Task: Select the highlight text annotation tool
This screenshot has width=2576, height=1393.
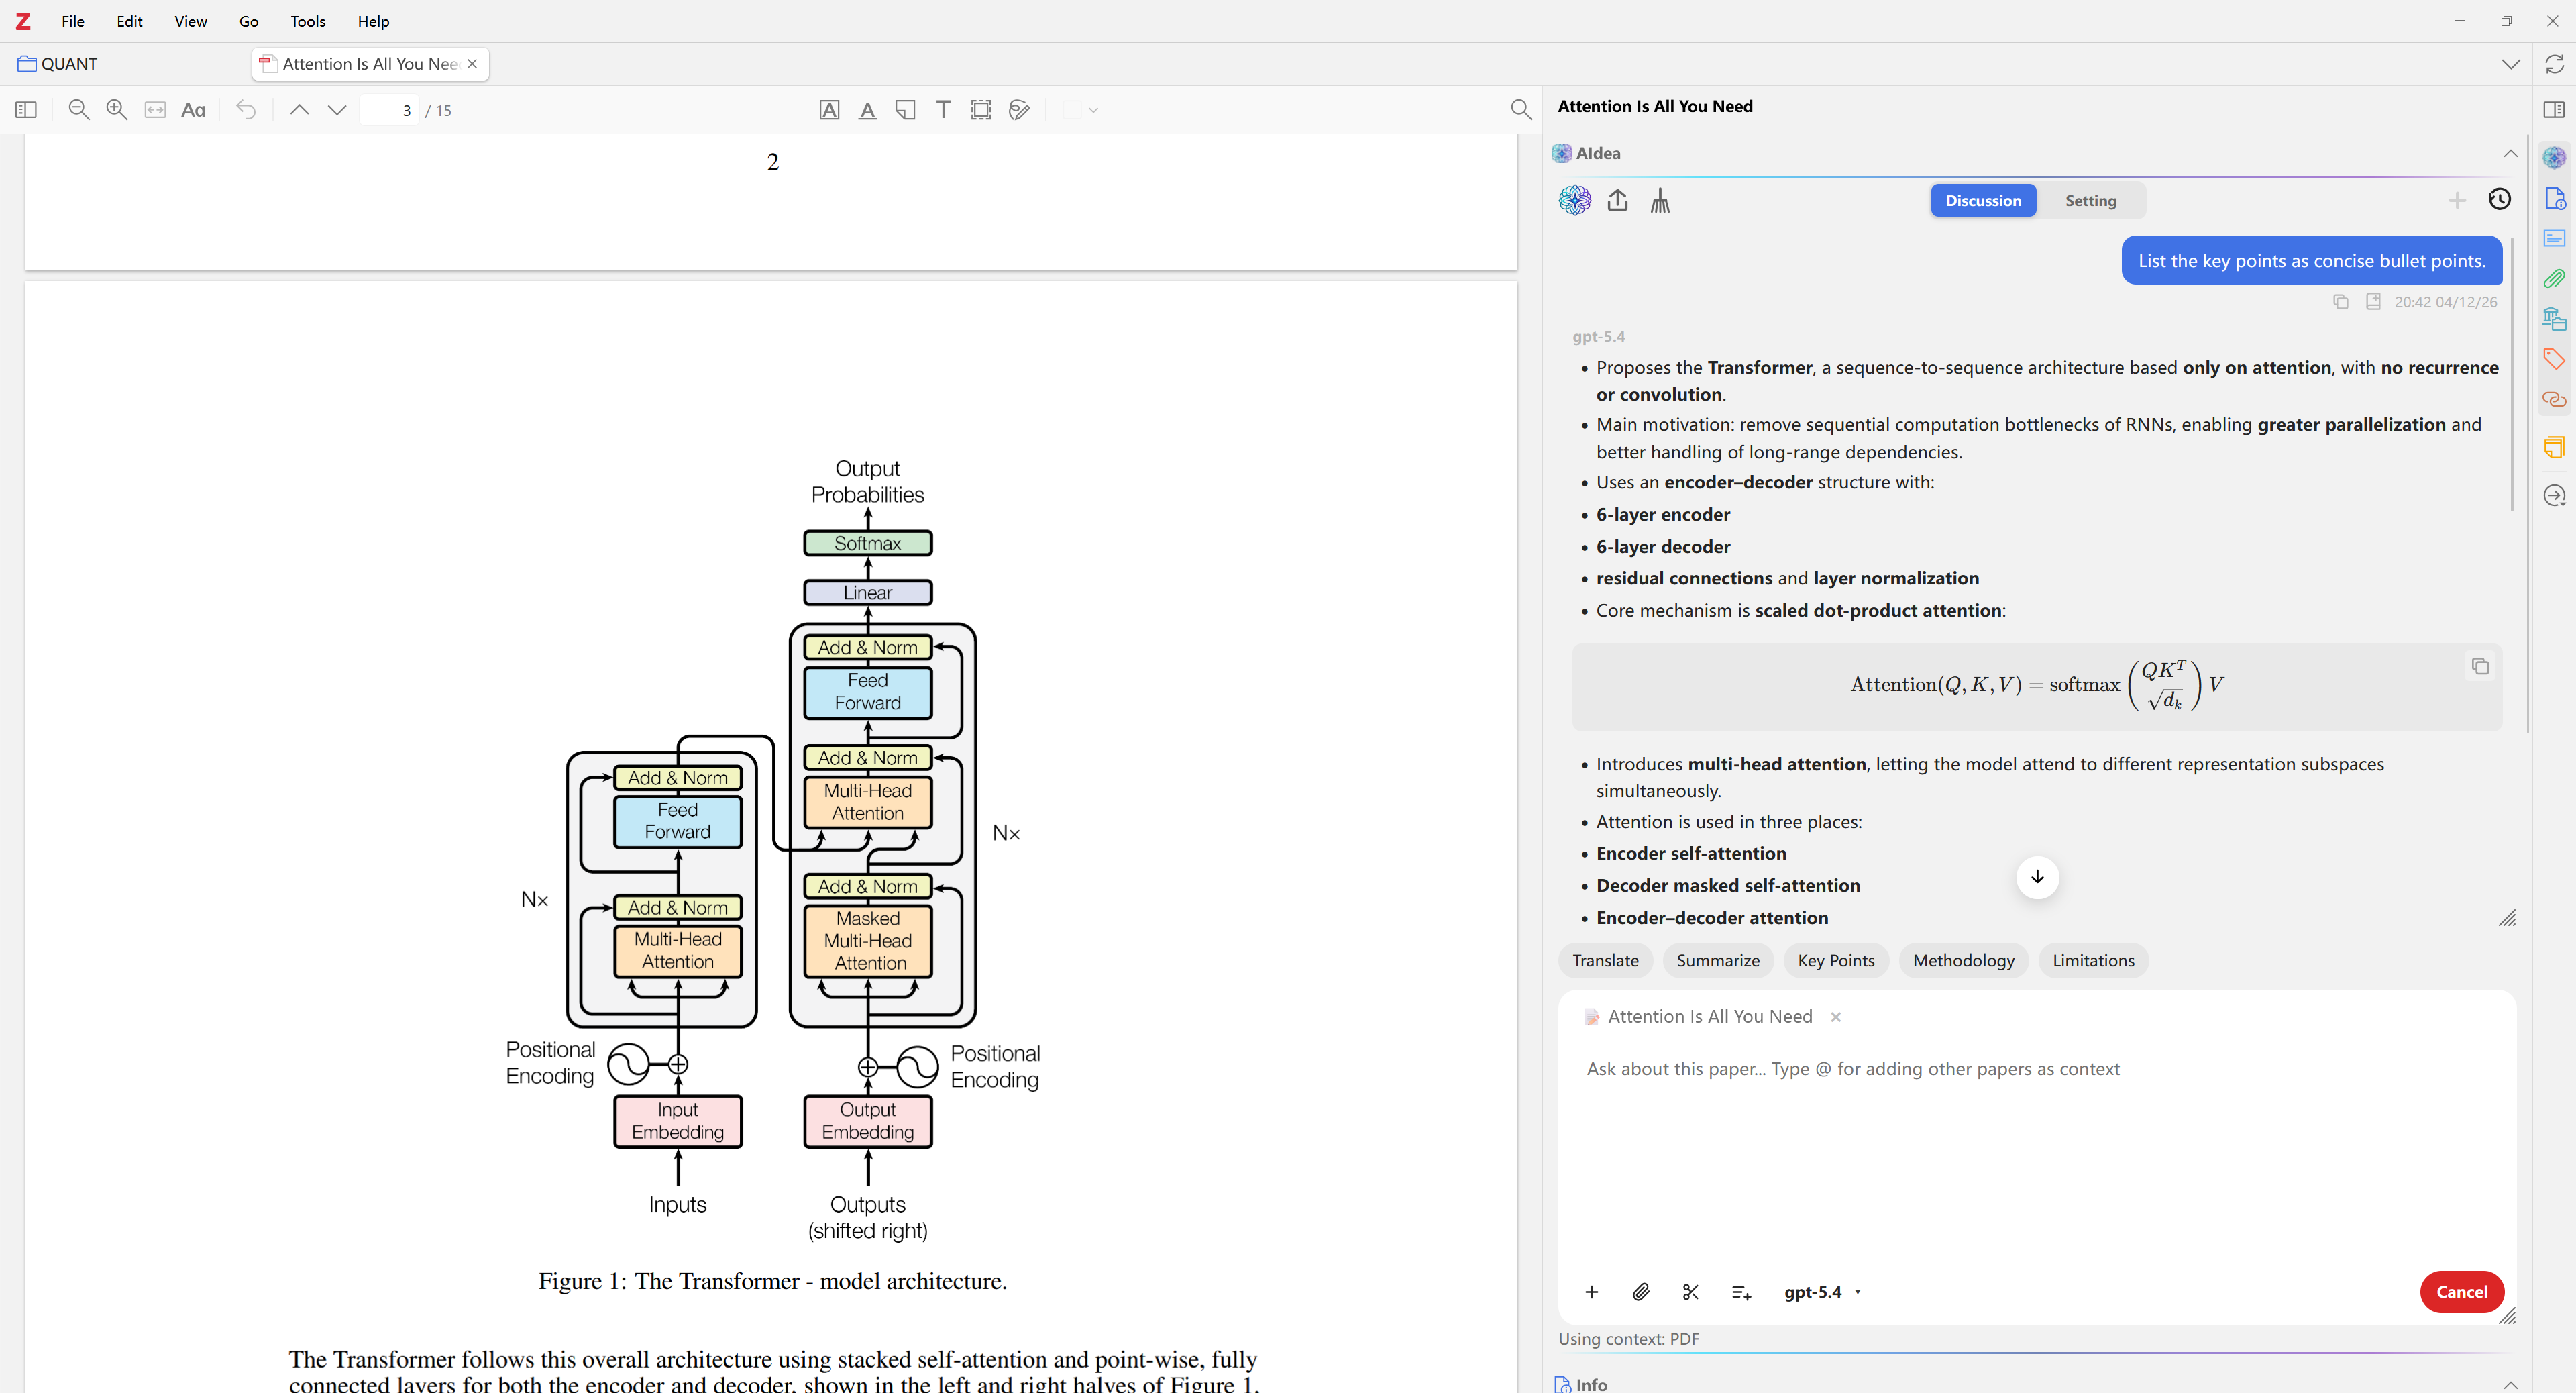Action: pos(829,110)
